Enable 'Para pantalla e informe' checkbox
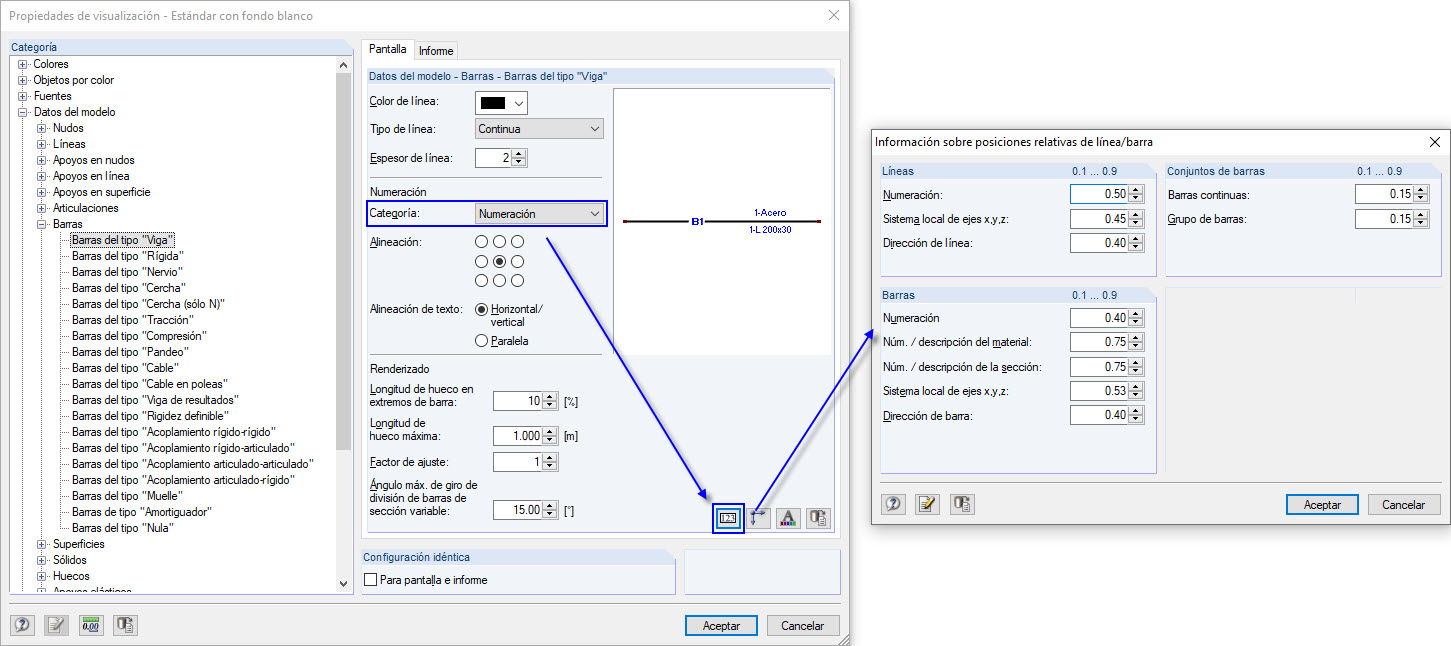Screen dimensions: 1451x646 (x=370, y=578)
